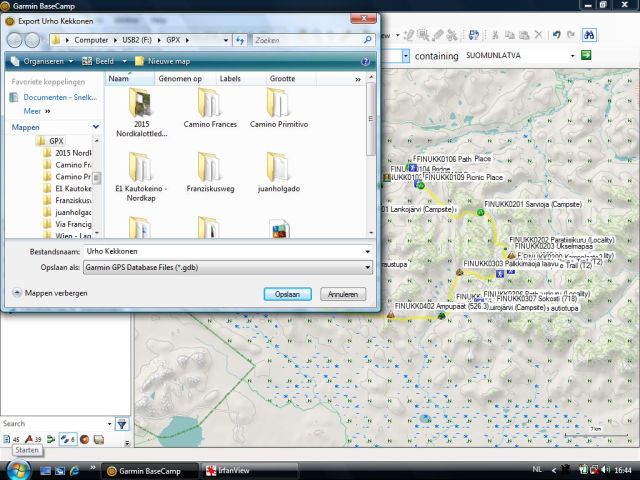Collapse folders with Mappen verbergen
The image size is (640, 480).
pos(50,293)
